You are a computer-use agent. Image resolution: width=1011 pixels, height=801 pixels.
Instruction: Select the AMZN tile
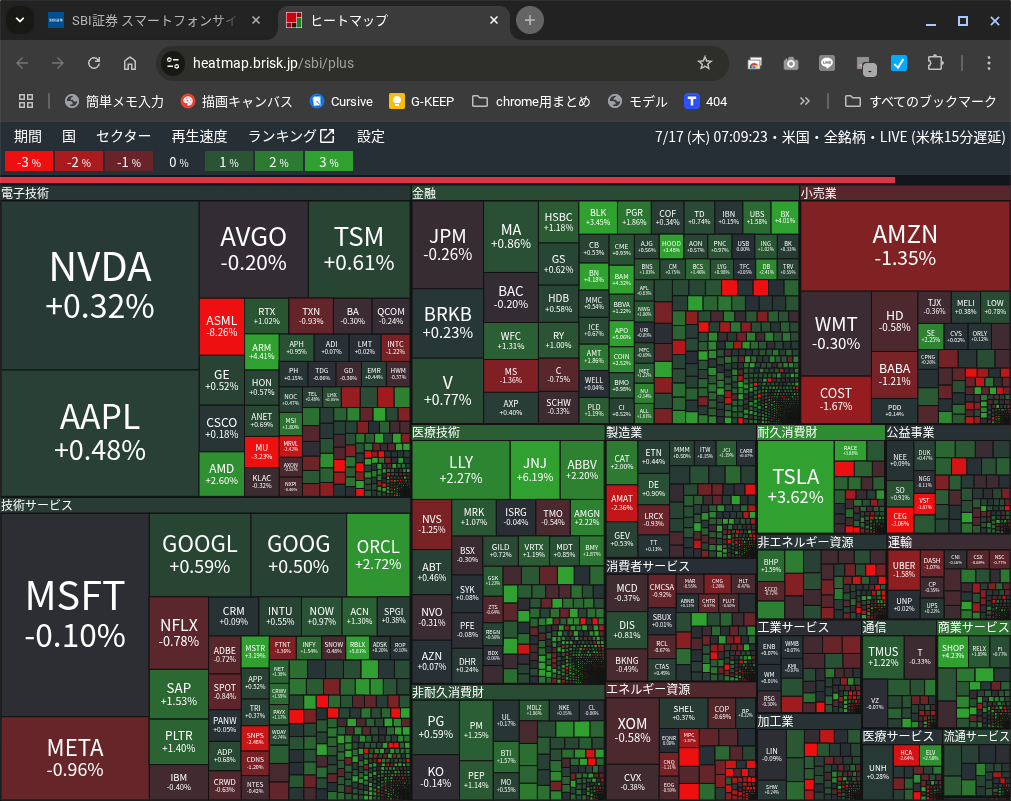[x=905, y=246]
